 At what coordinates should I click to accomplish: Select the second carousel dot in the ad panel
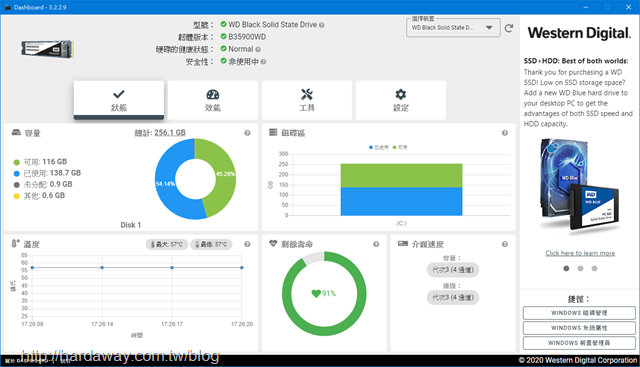(x=580, y=268)
